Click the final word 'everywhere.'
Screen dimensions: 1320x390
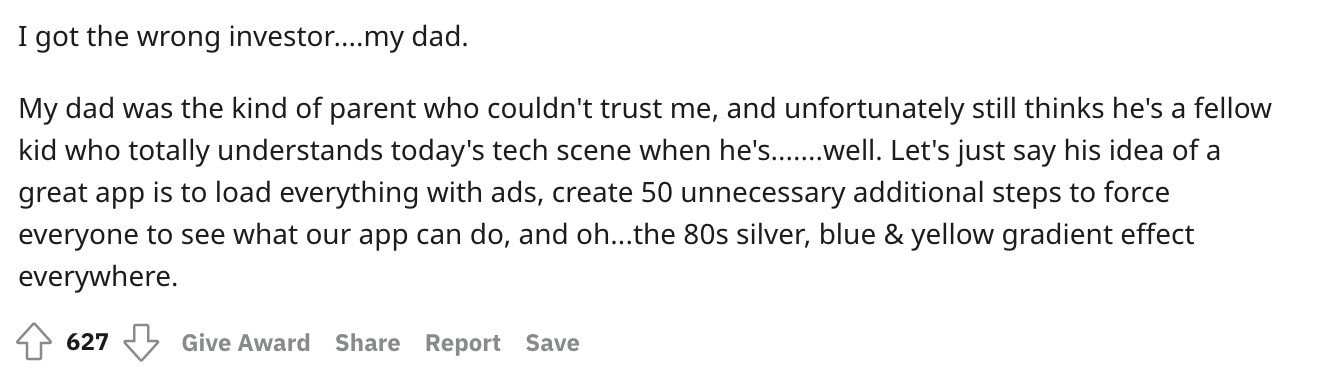pyautogui.click(x=98, y=278)
